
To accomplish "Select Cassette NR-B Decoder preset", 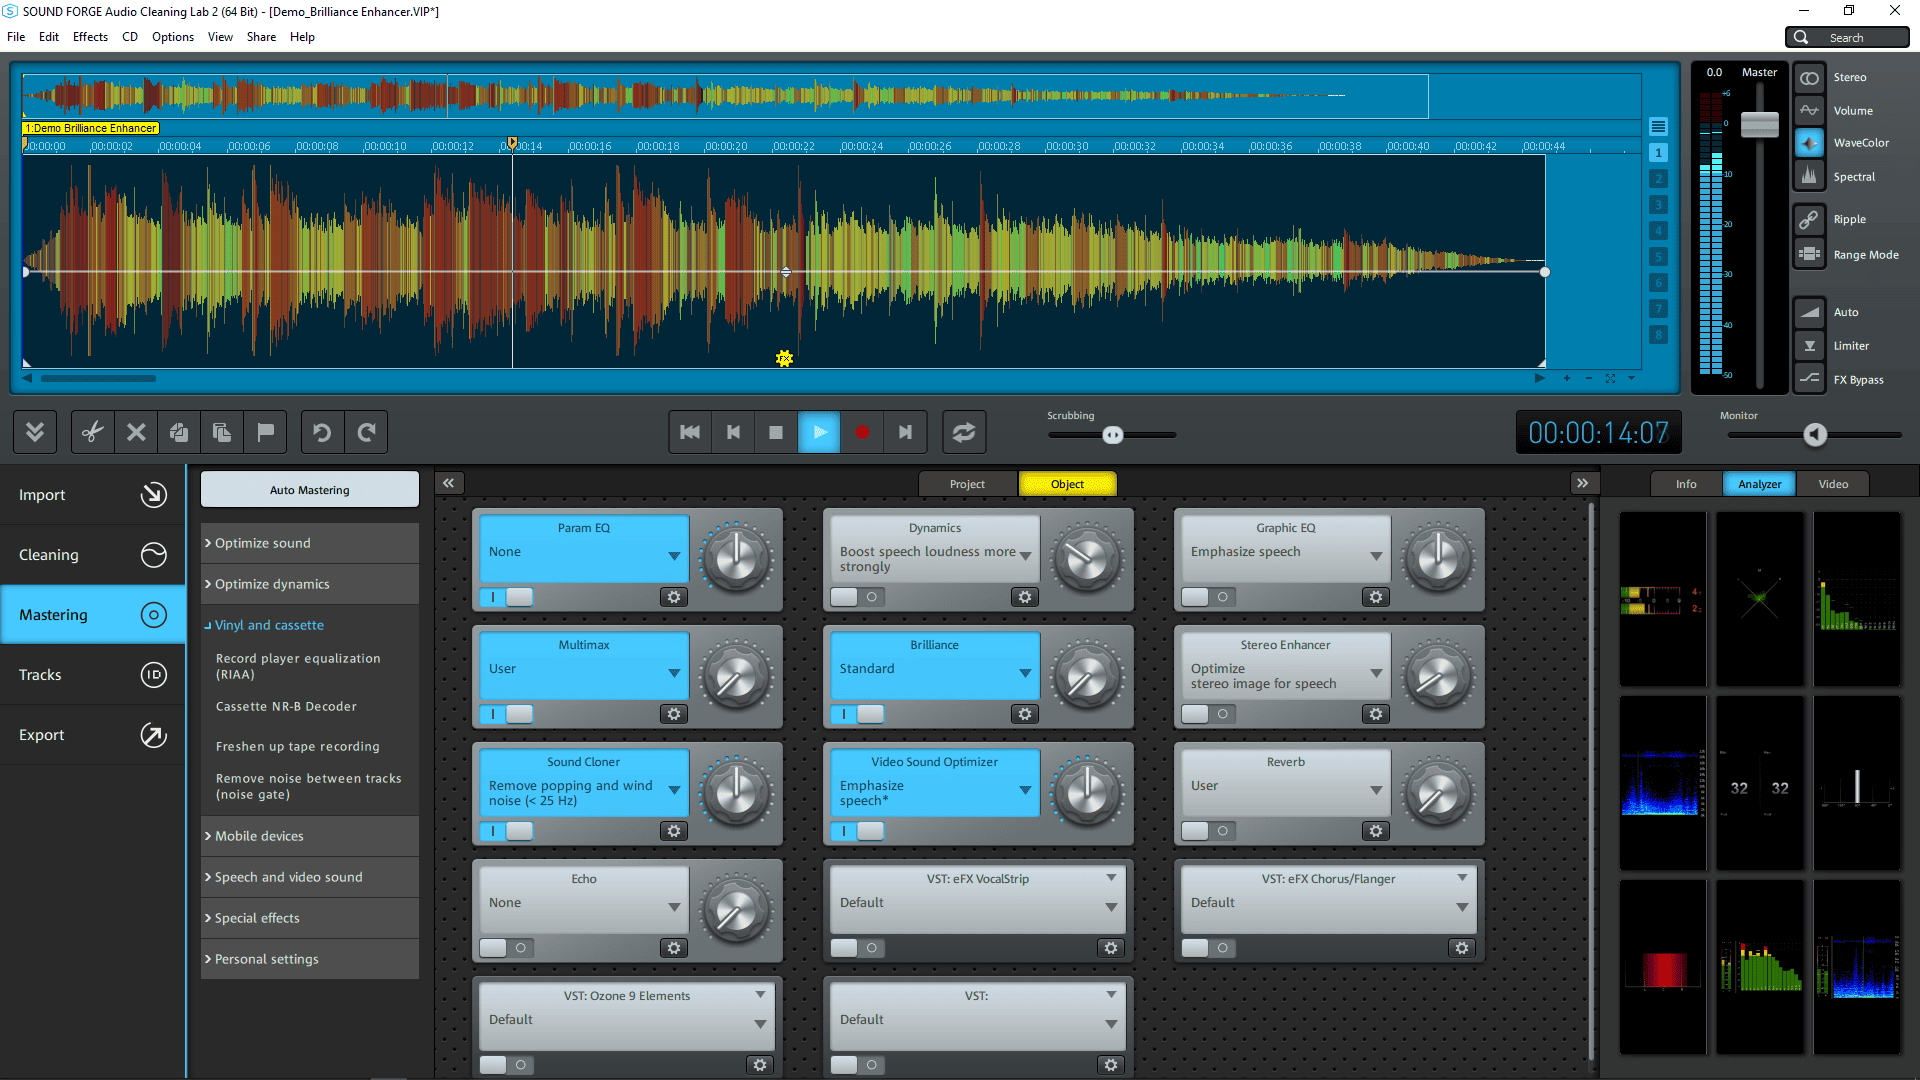I will [286, 706].
